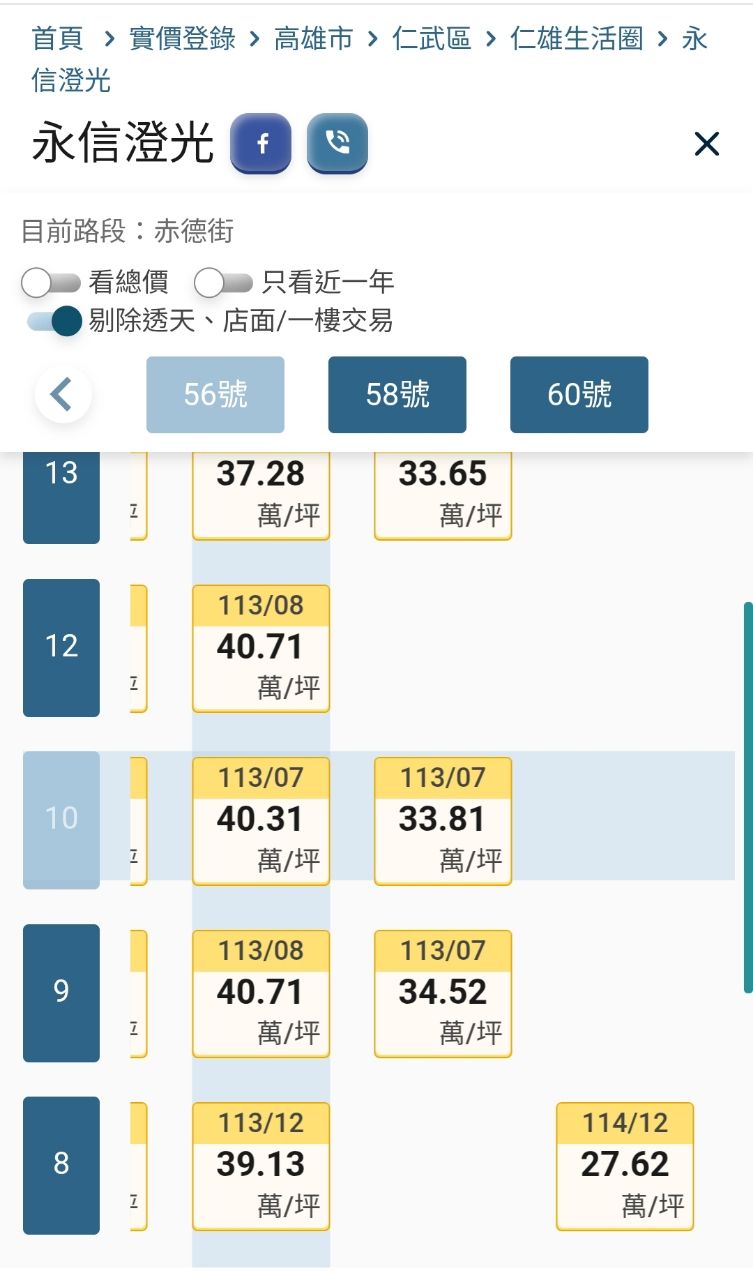Select floor 8 button

(60, 1166)
